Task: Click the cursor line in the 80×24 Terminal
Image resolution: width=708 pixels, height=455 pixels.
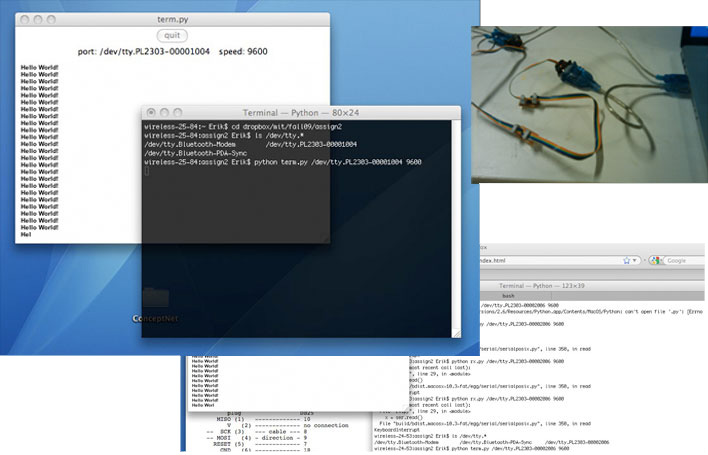Action: pos(147,170)
